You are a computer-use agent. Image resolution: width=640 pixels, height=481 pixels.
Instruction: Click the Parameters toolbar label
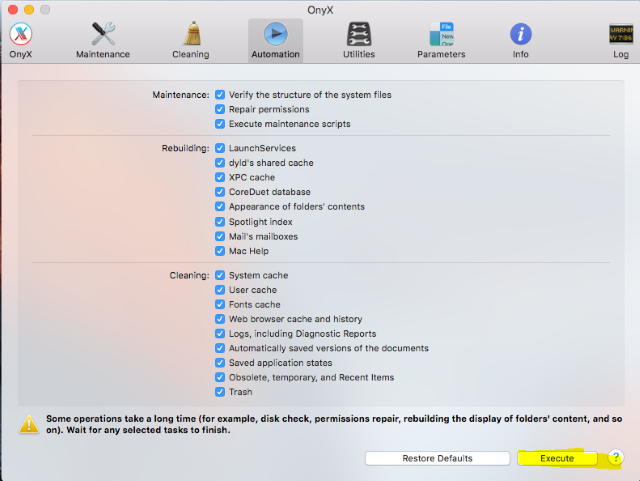pos(441,54)
